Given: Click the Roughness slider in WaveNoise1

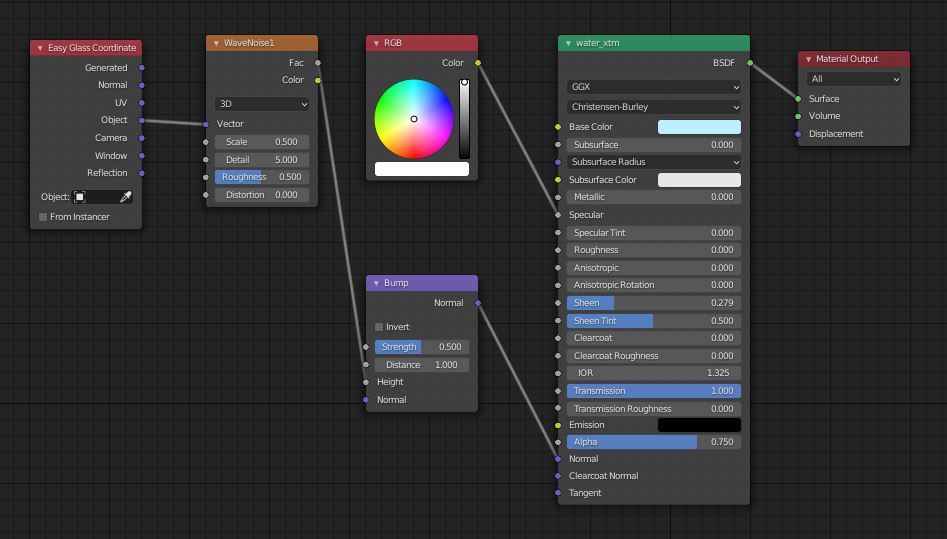Looking at the screenshot, I should tap(262, 177).
